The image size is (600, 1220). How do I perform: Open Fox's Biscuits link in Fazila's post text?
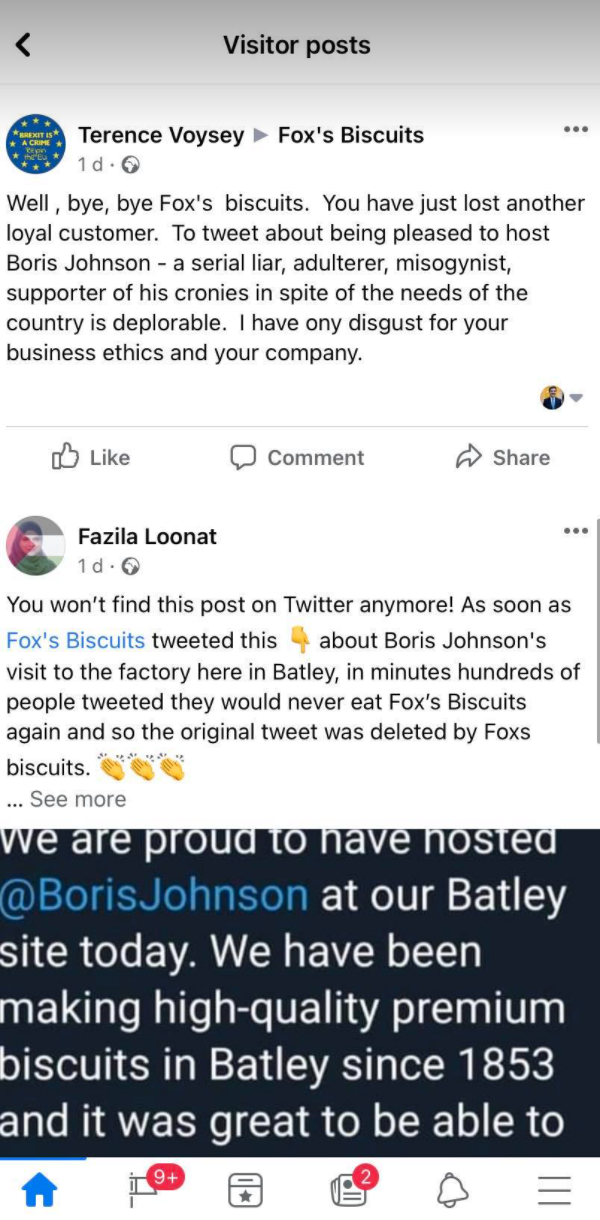click(x=76, y=640)
